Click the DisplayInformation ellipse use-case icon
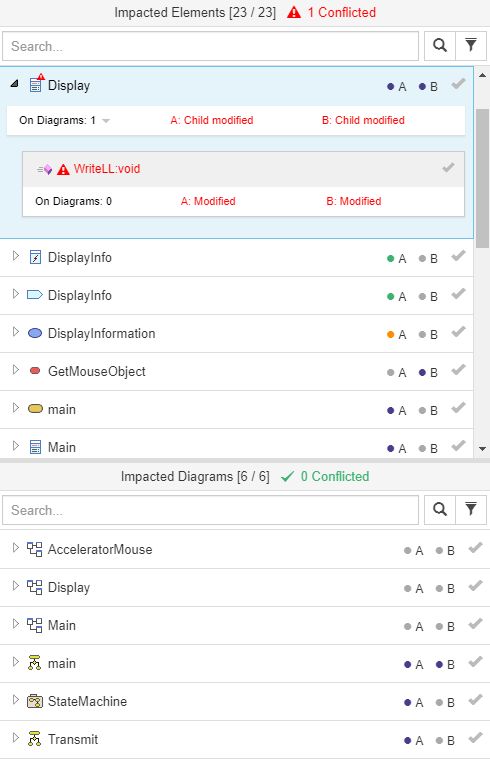 [35, 333]
